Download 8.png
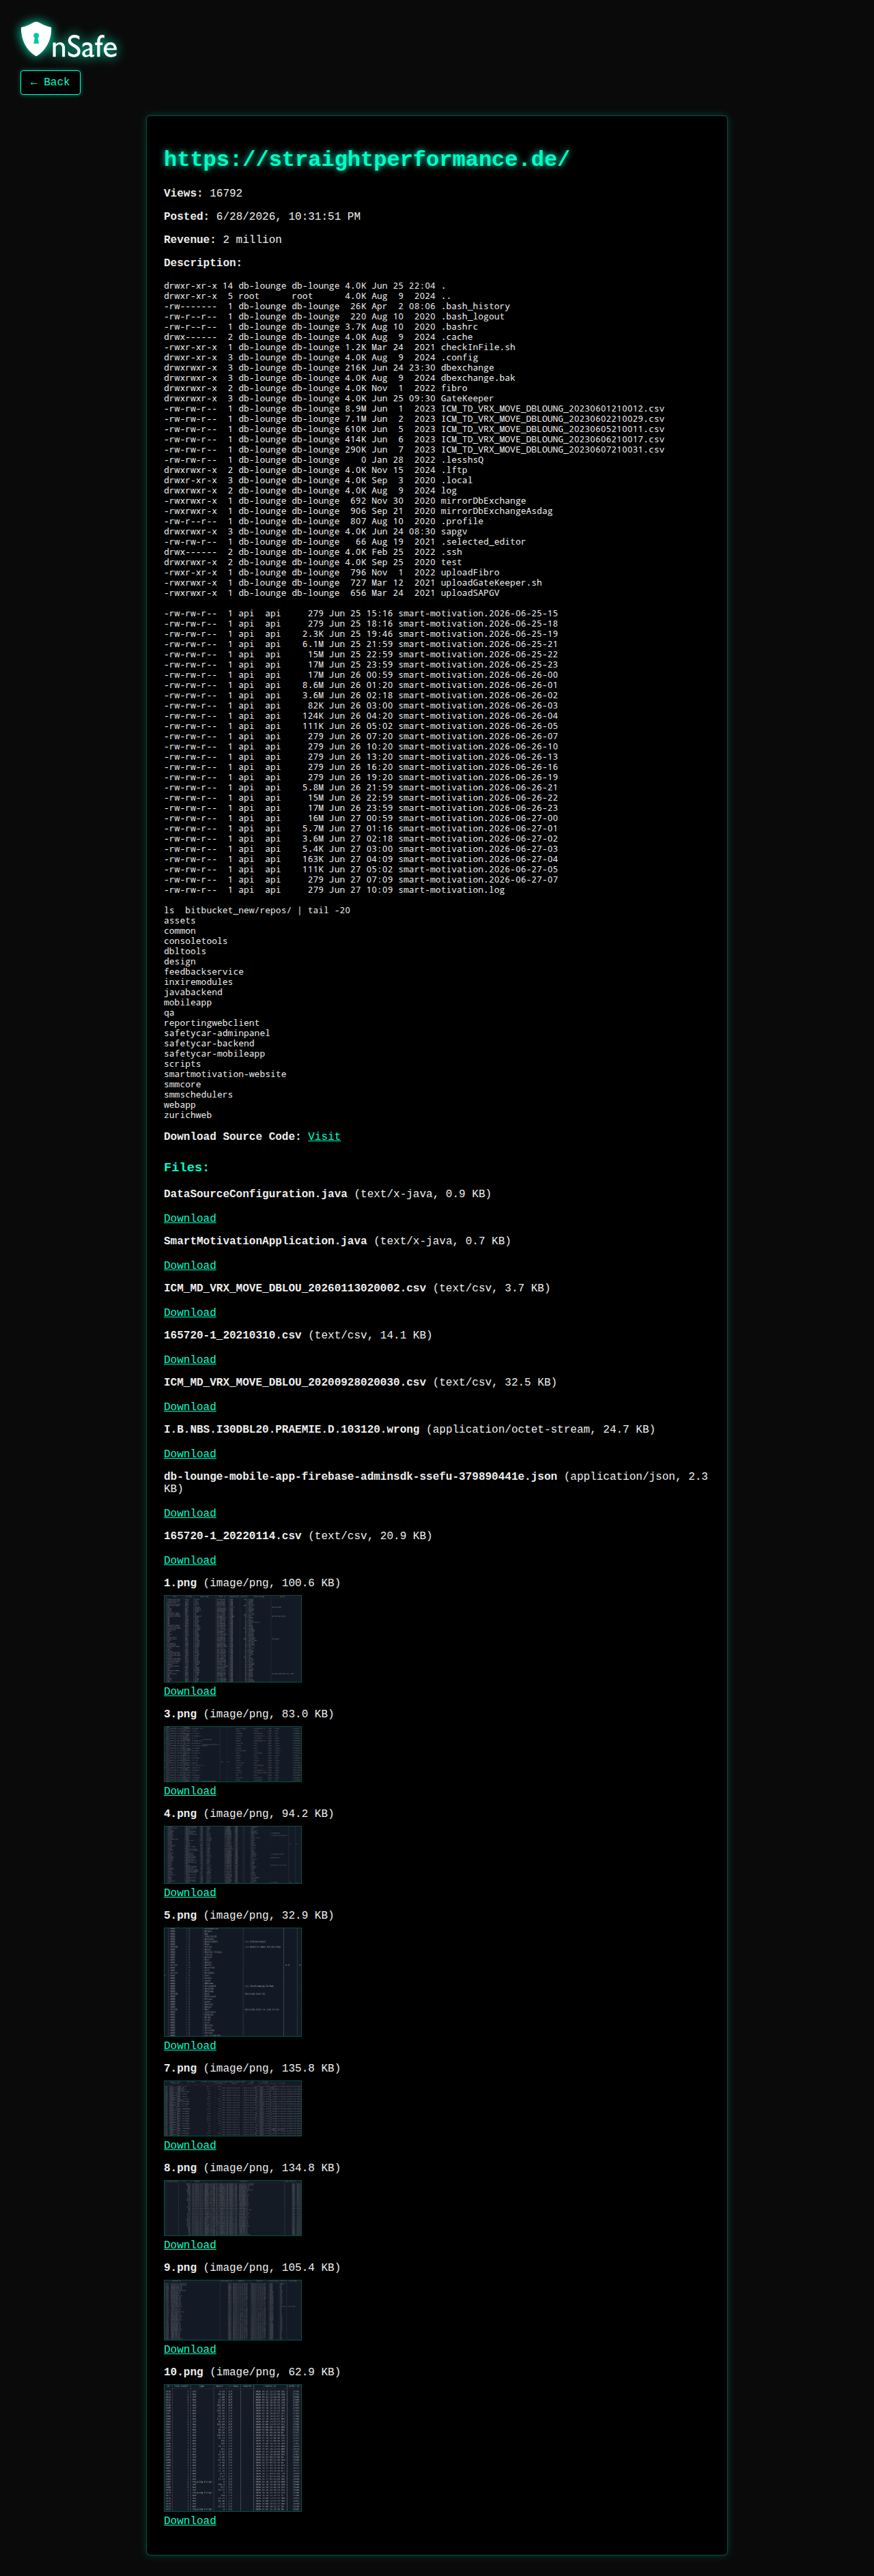Viewport: 874px width, 2576px height. (190, 2245)
